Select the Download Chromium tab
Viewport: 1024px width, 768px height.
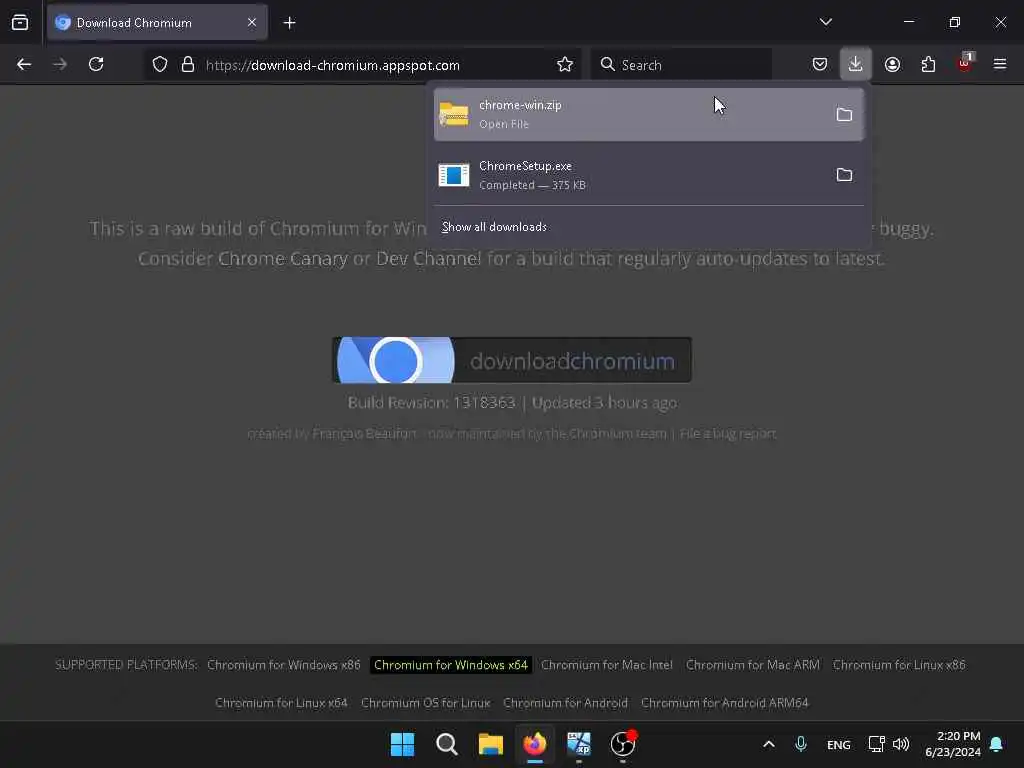click(x=157, y=23)
